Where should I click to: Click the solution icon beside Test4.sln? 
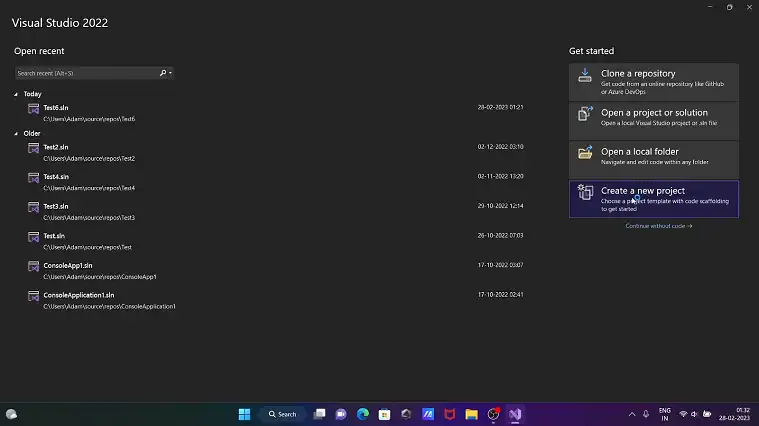[x=33, y=178]
